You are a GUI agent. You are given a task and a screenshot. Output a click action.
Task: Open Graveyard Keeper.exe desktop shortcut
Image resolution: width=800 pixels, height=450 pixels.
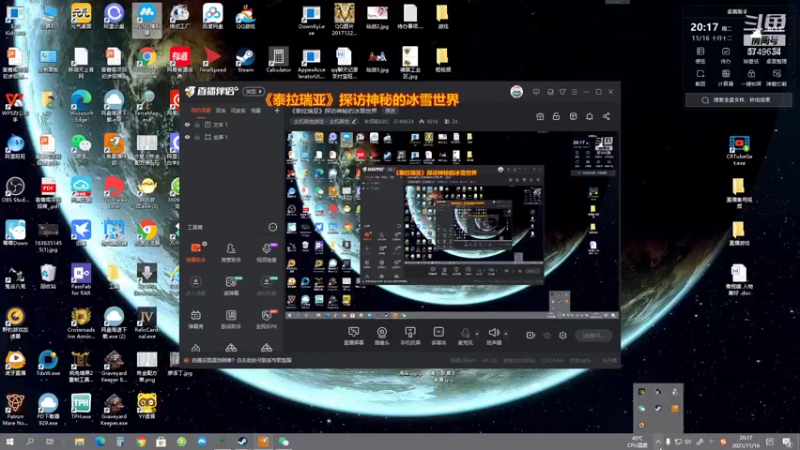pyautogui.click(x=114, y=409)
